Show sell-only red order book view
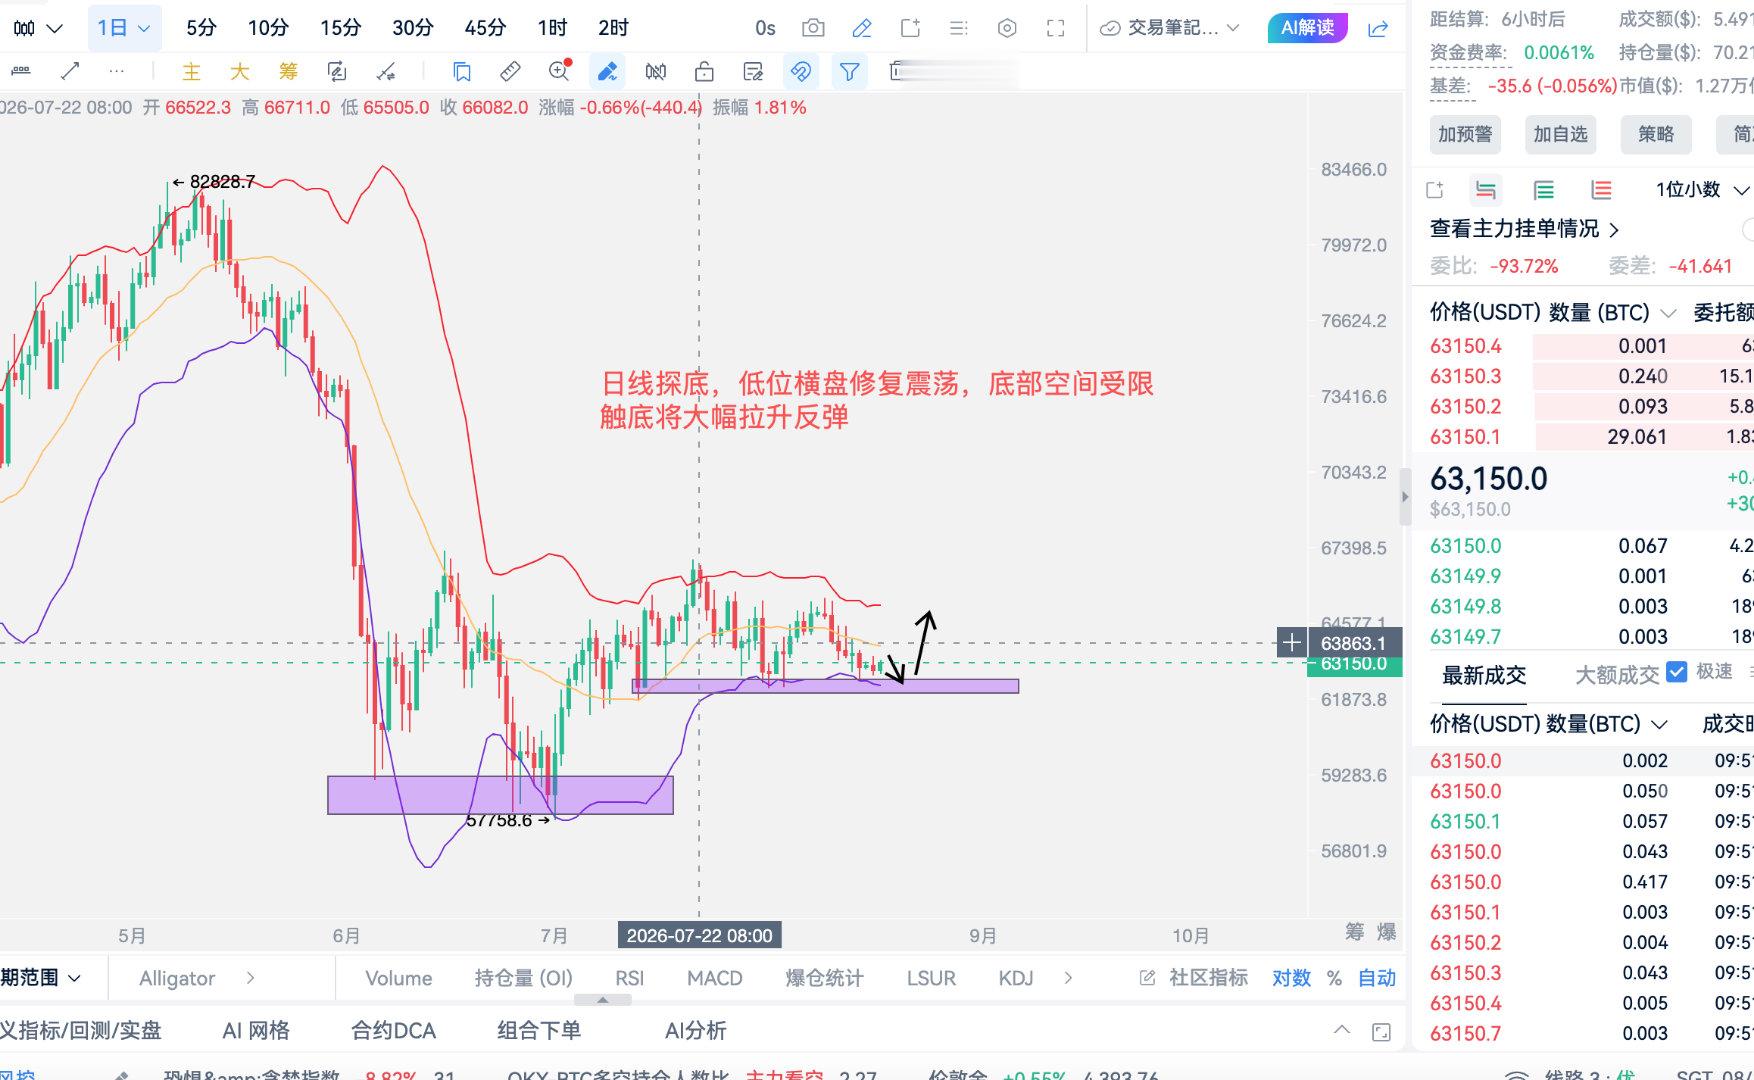The height and width of the screenshot is (1080, 1754). [1602, 190]
